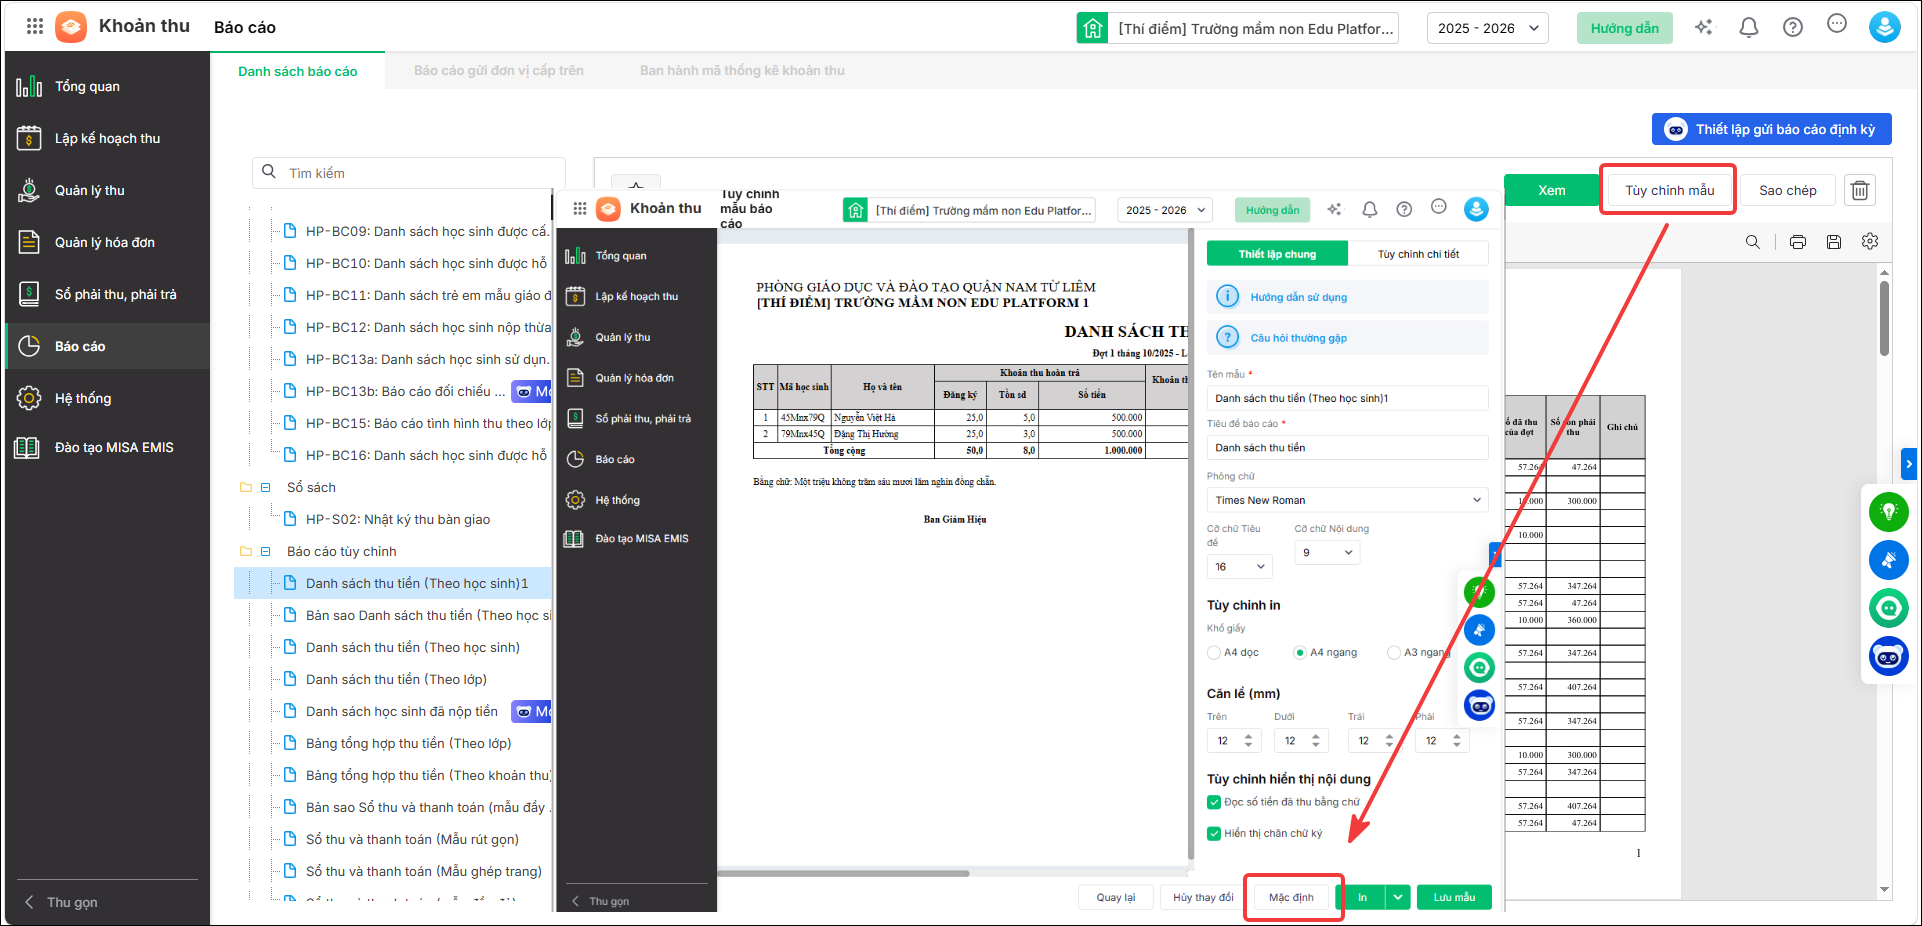Screen dimensions: 1922x926
Task: Open the school selector in the main header
Action: click(1237, 28)
